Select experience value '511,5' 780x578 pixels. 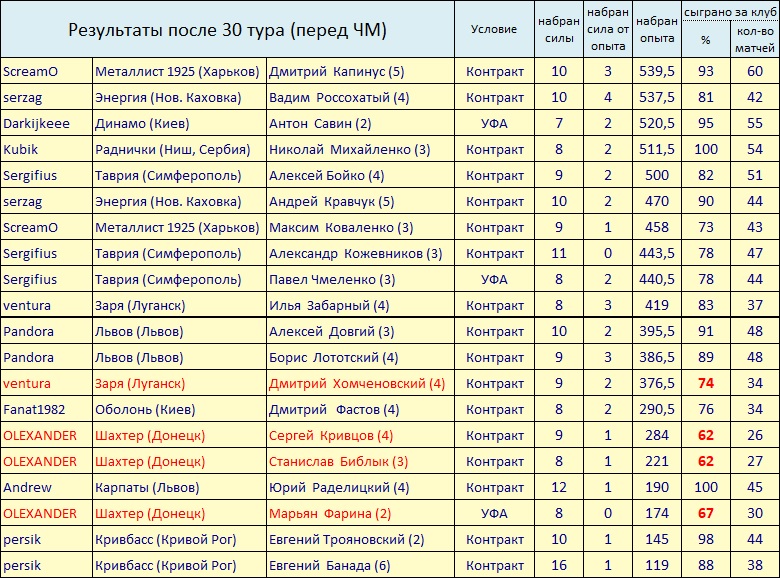[657, 149]
